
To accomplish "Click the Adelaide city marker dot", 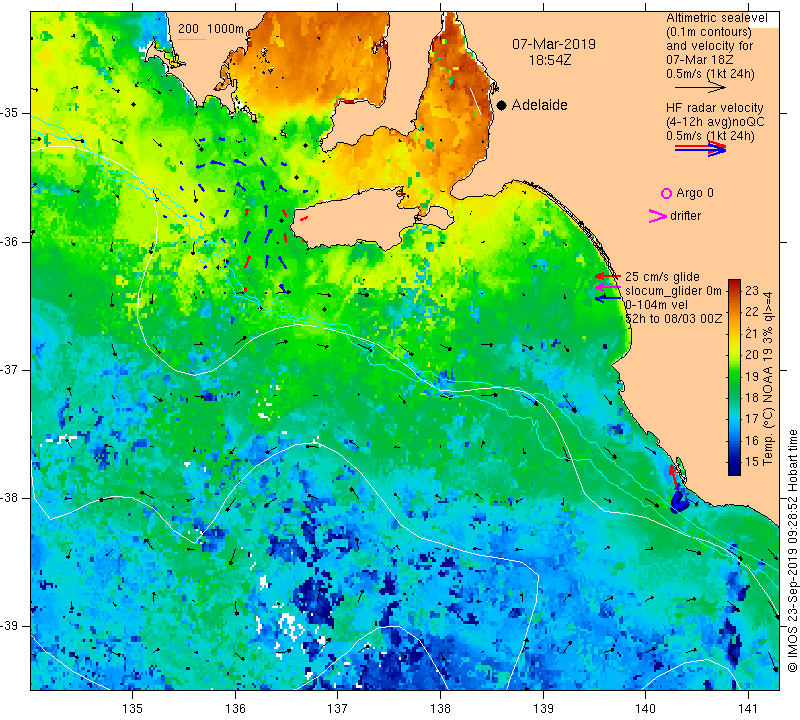I will point(502,105).
